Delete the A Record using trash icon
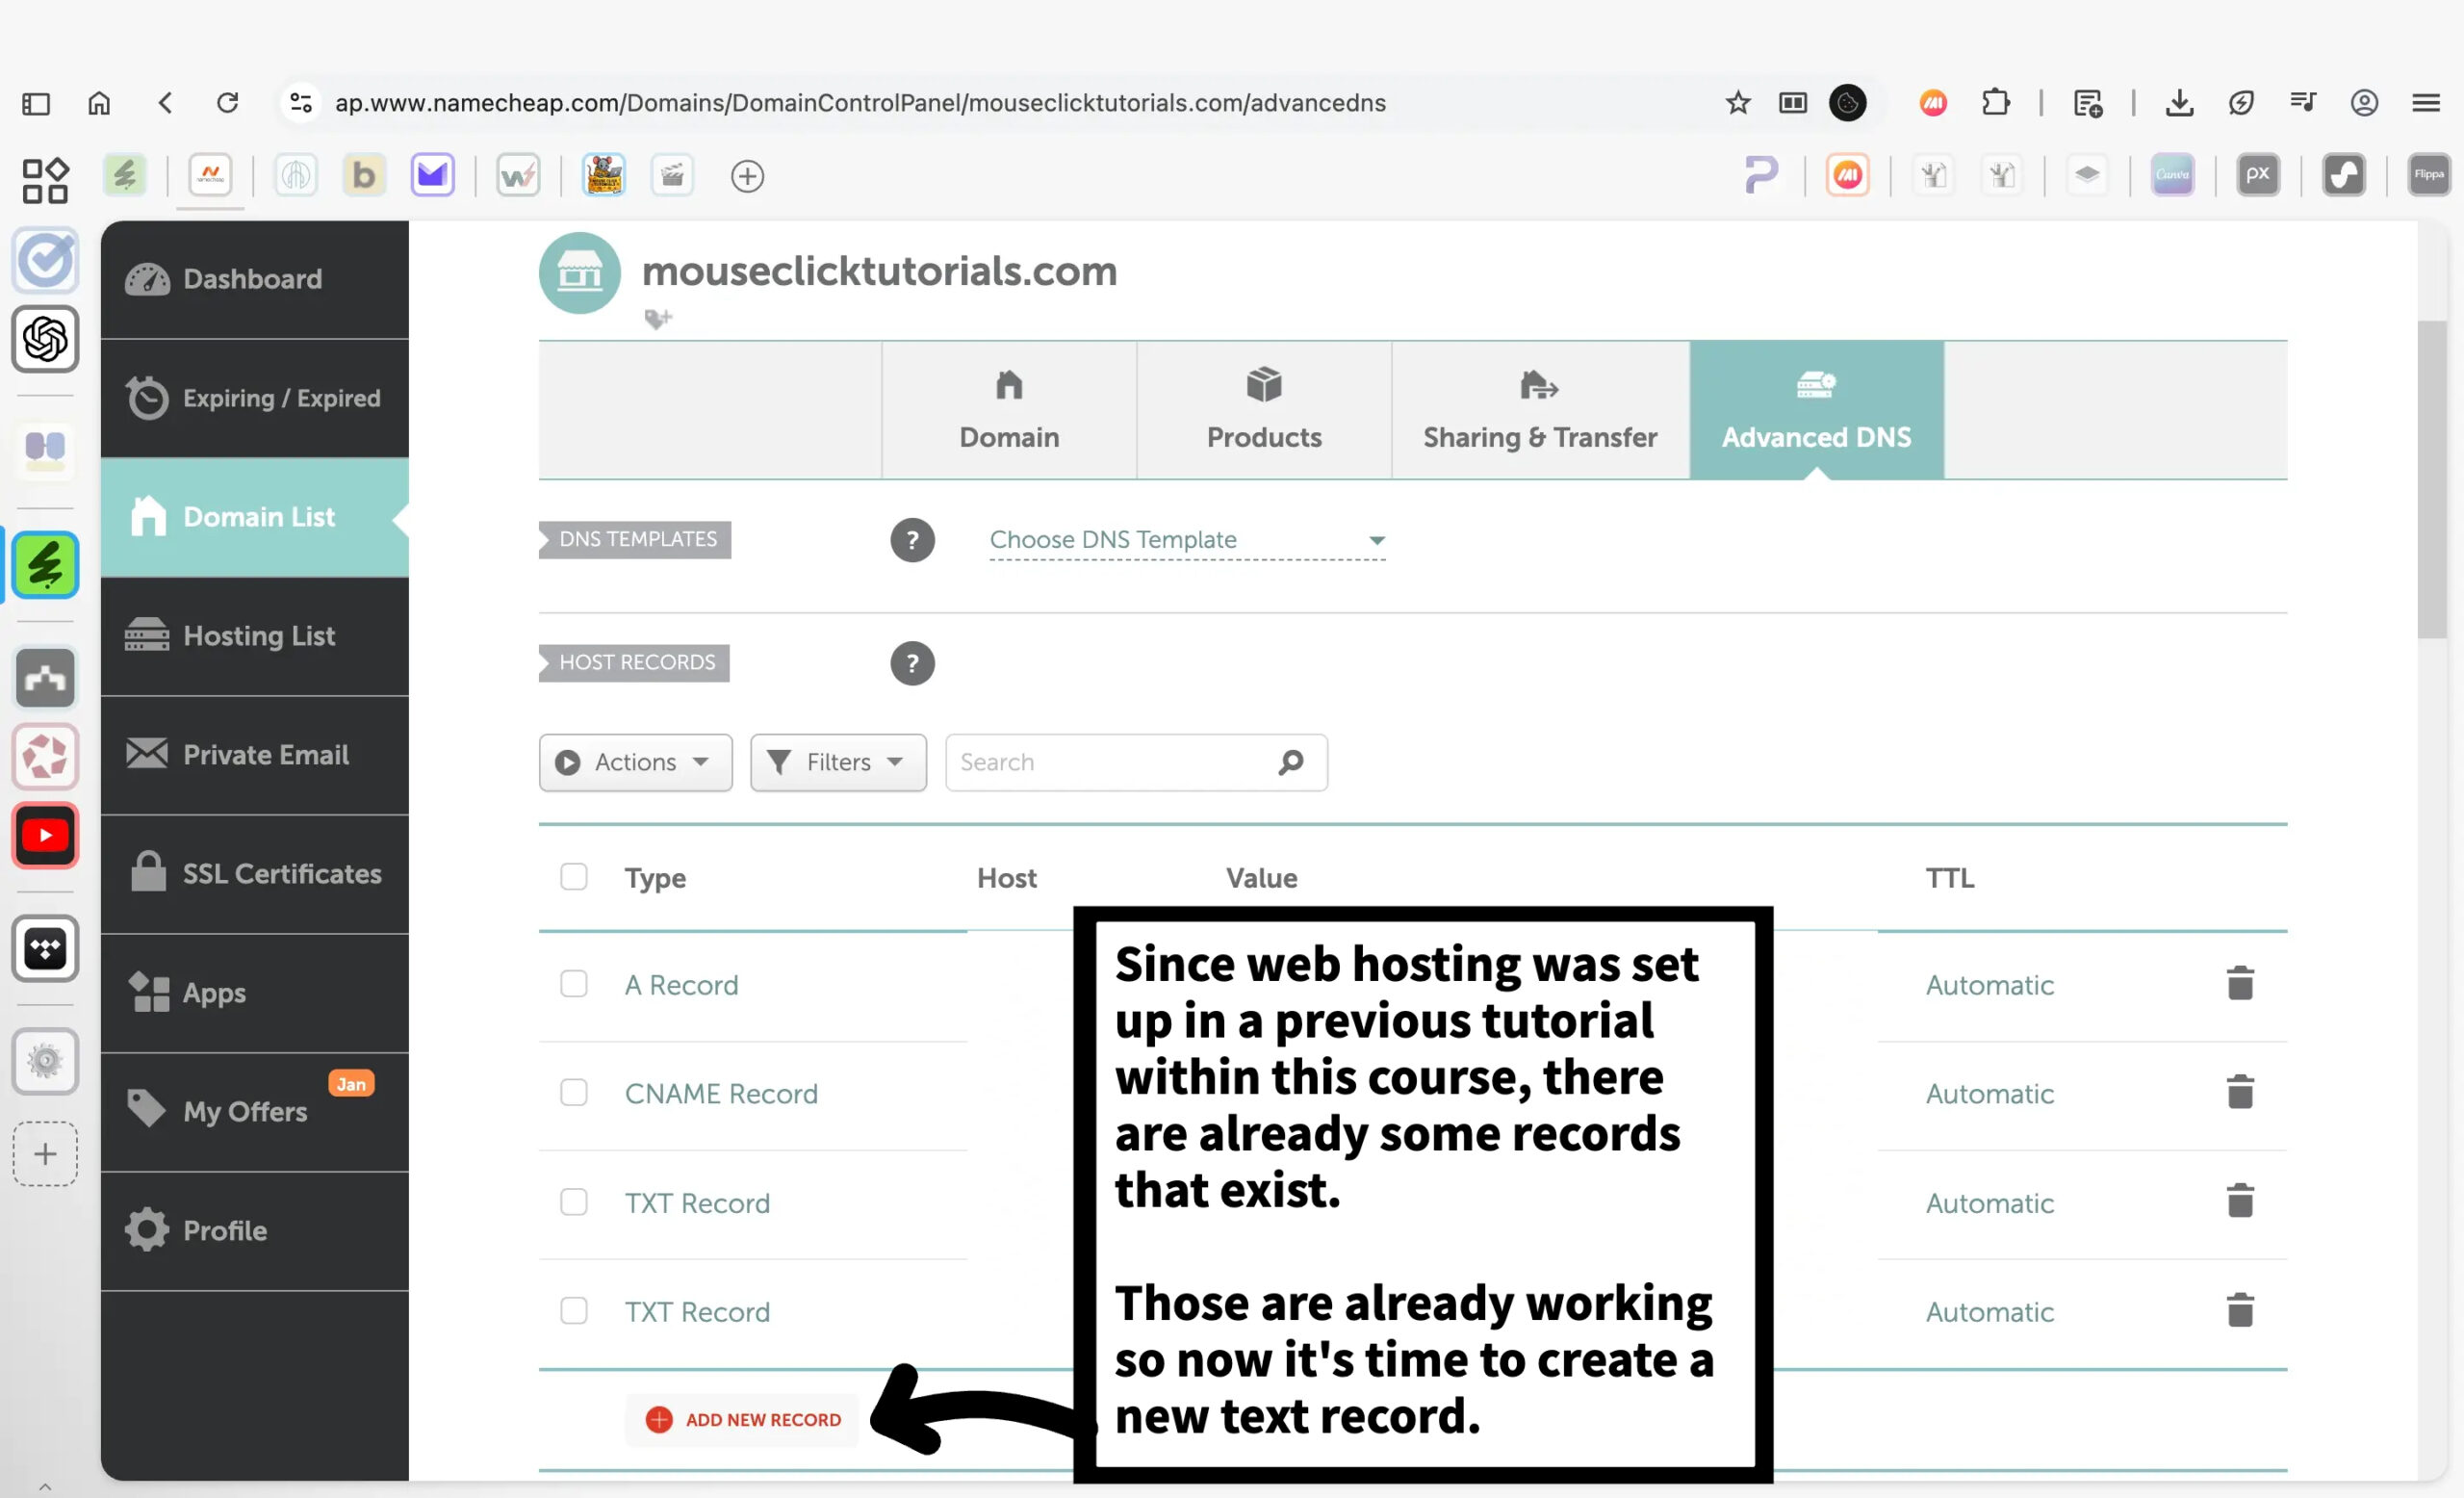The image size is (2464, 1498). click(x=2239, y=984)
